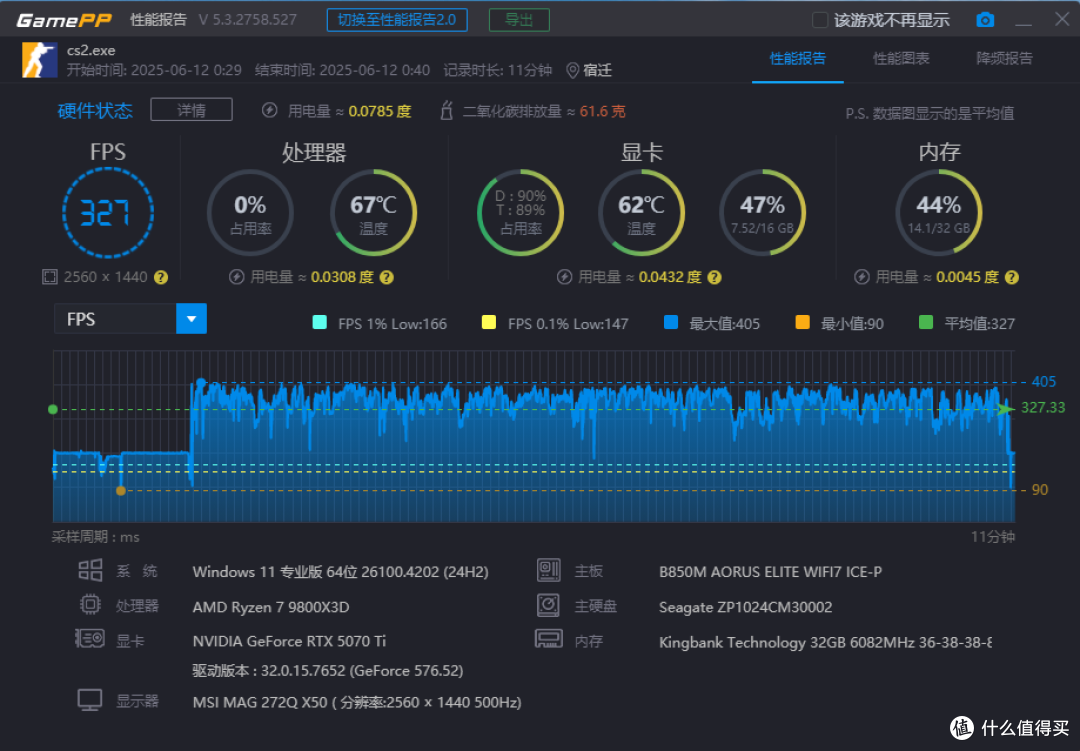The height and width of the screenshot is (751, 1080).
Task: Click the Windows system icon
Action: [90, 570]
